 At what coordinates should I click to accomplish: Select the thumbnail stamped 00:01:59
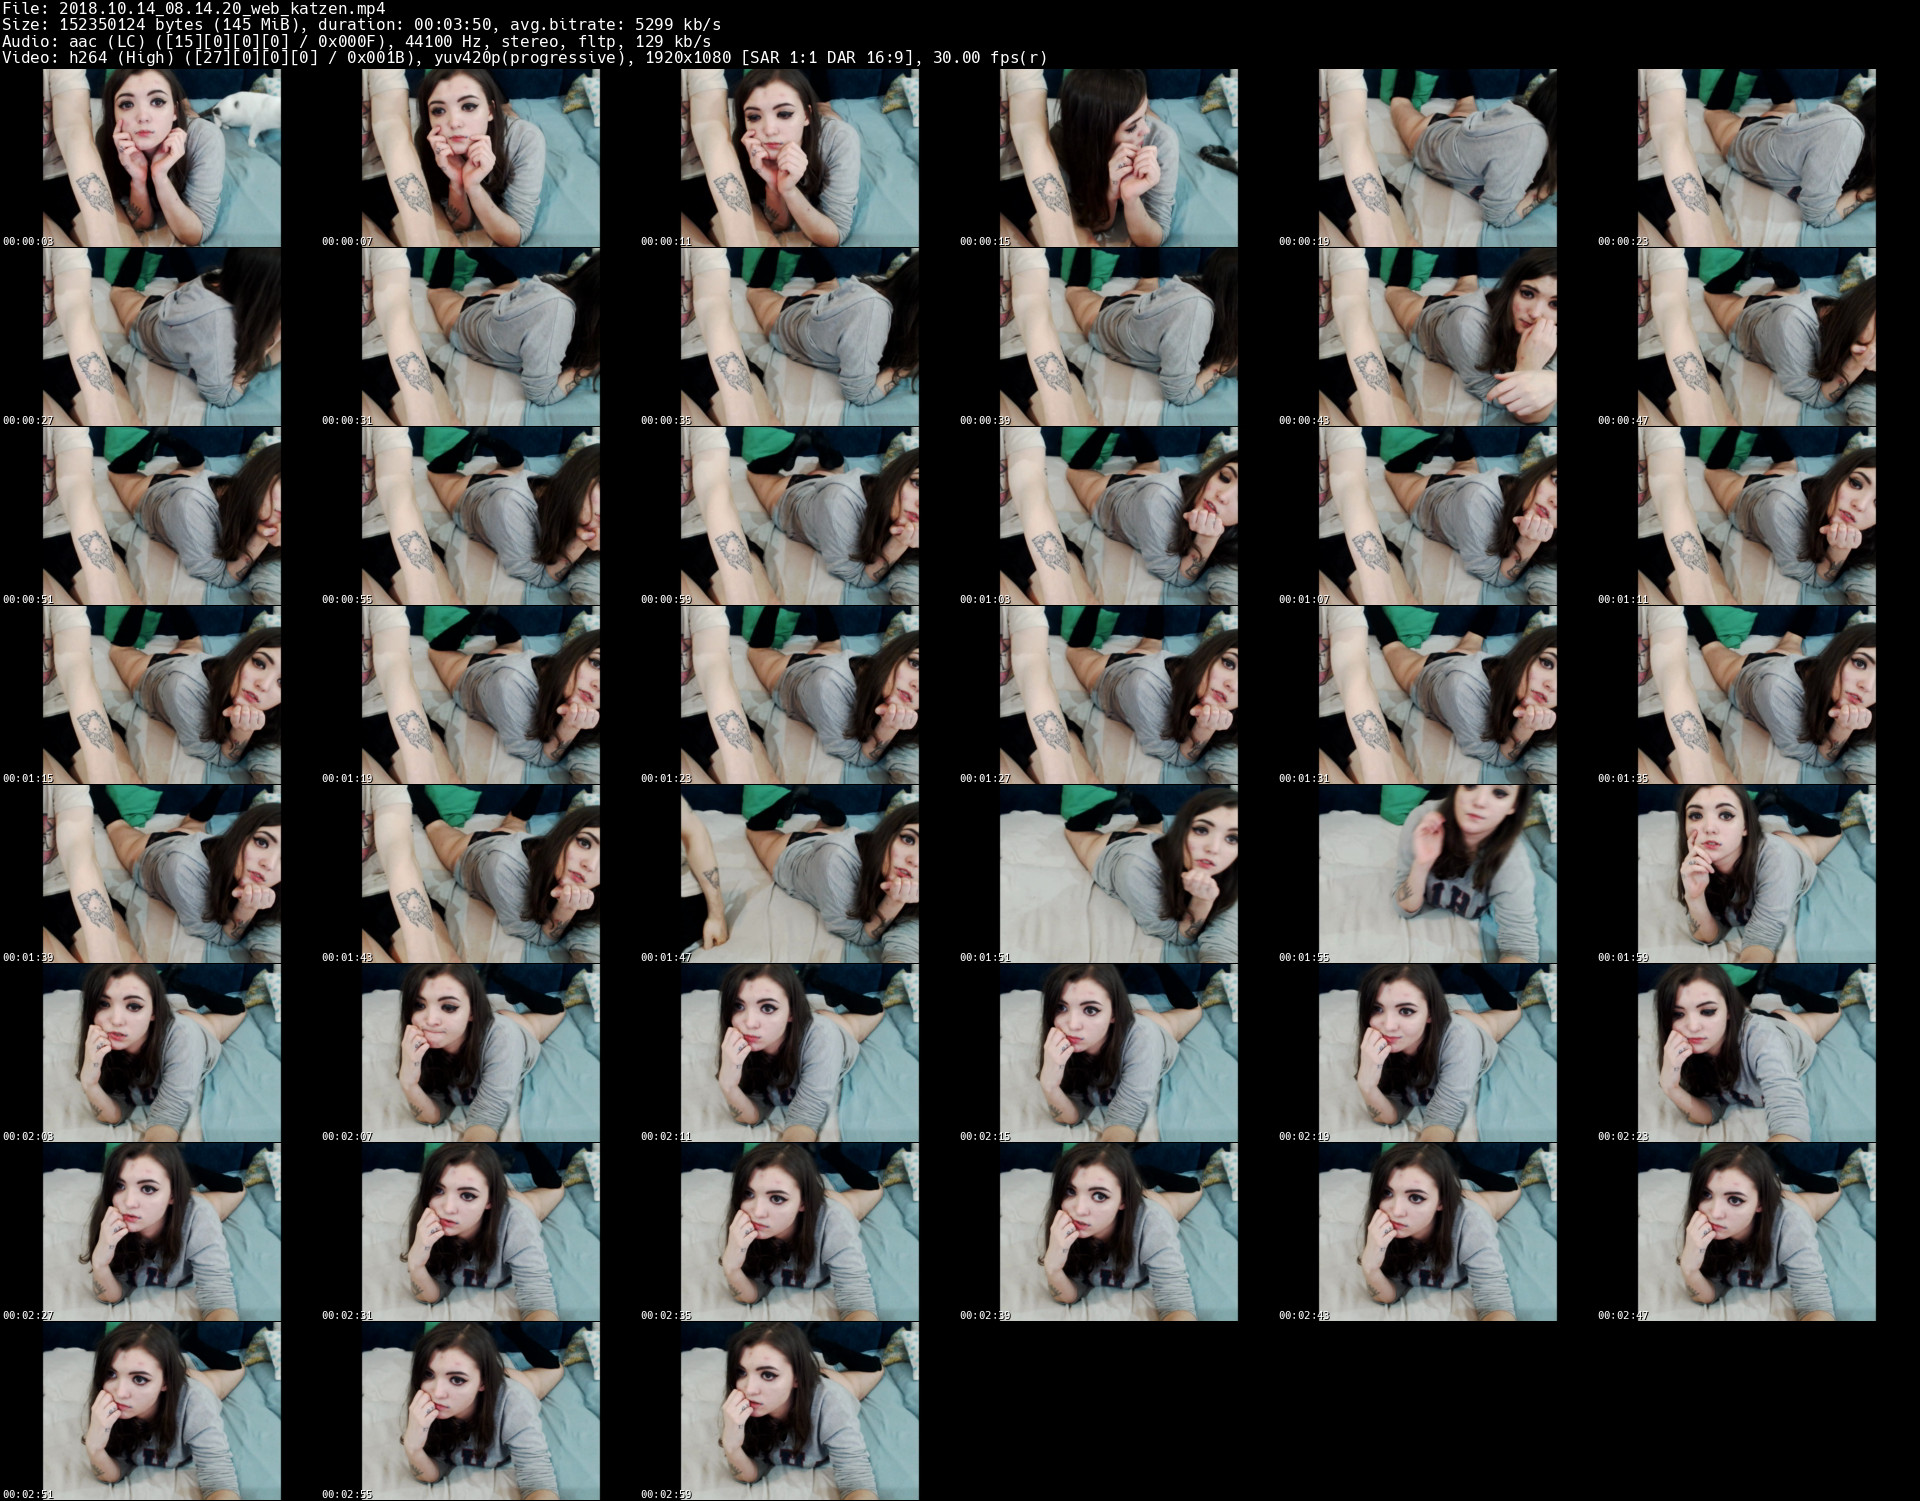pyautogui.click(x=1756, y=874)
